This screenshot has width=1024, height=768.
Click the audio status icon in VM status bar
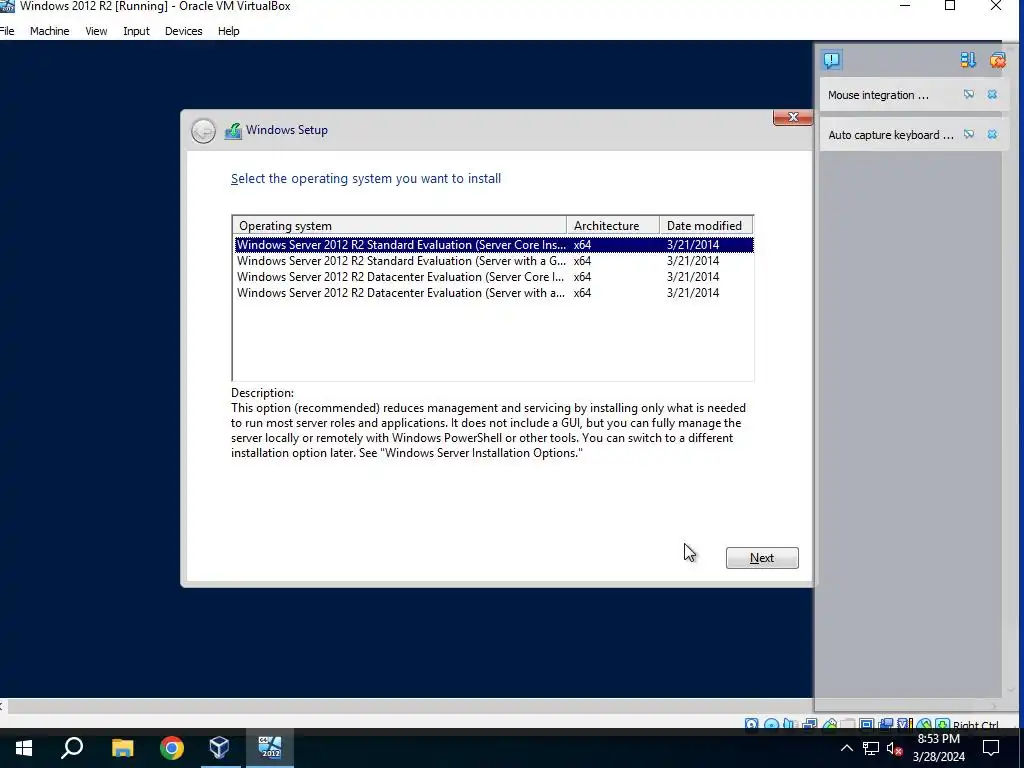[790, 724]
